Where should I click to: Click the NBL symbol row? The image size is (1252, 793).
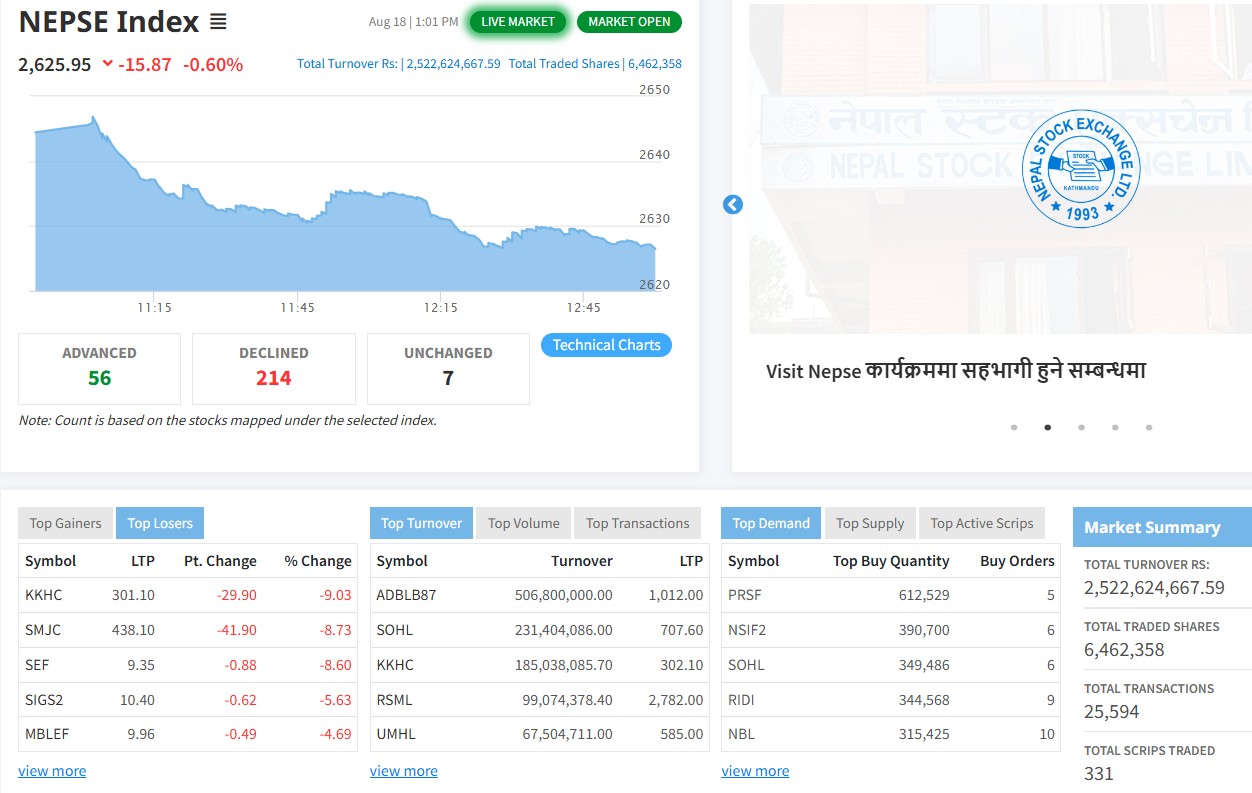[891, 734]
